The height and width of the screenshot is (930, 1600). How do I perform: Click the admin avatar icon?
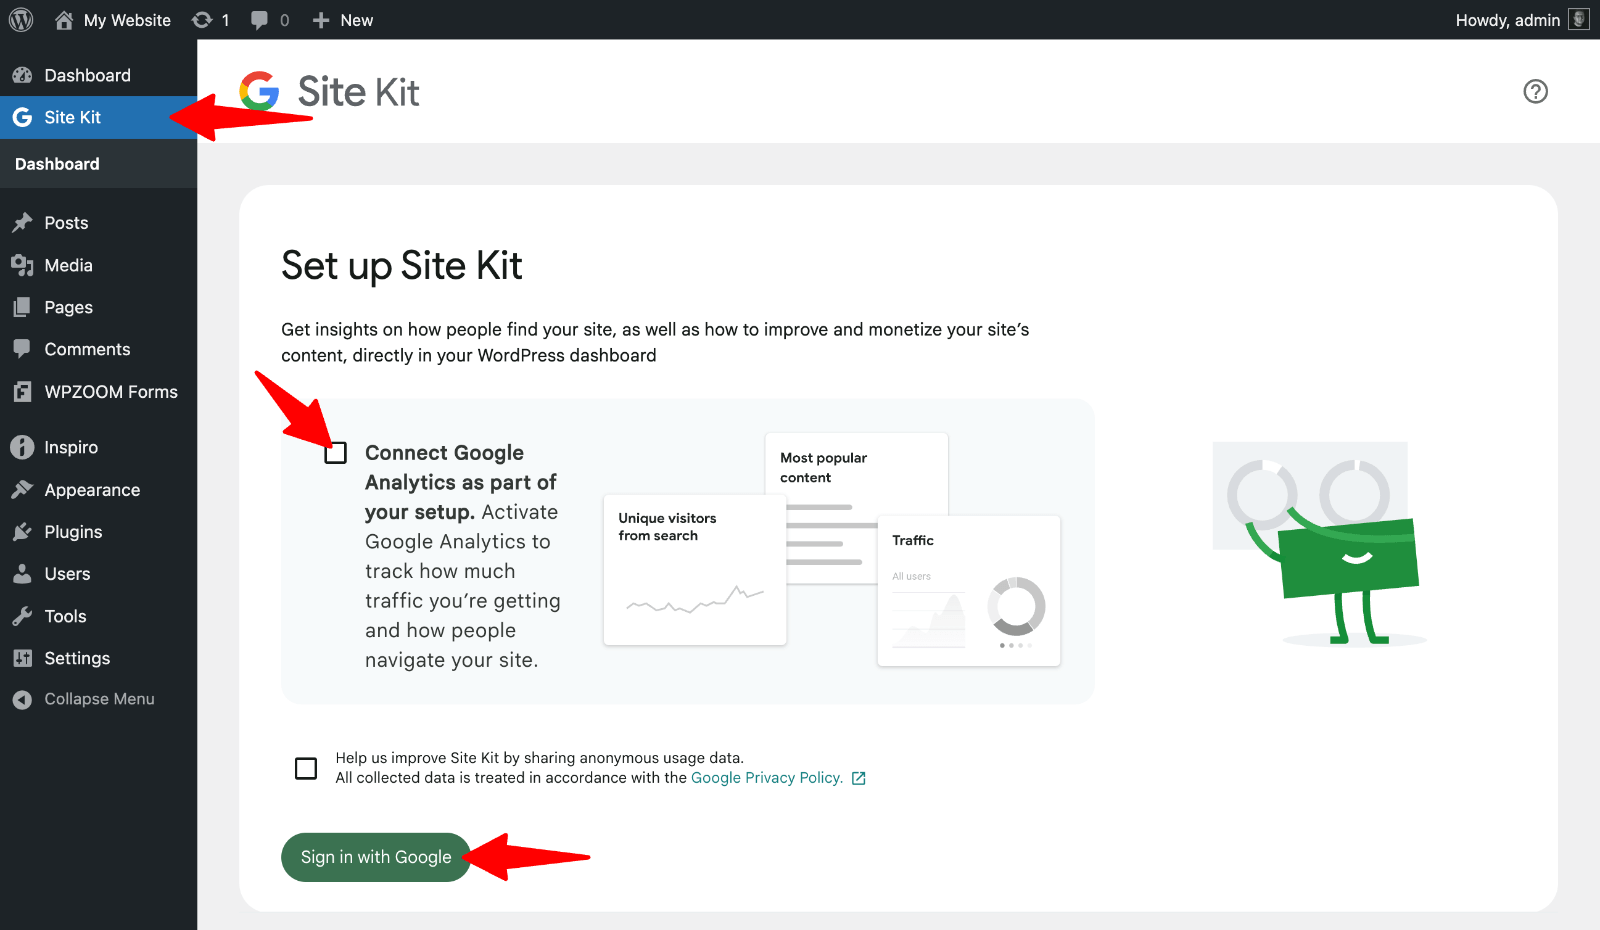click(x=1579, y=19)
